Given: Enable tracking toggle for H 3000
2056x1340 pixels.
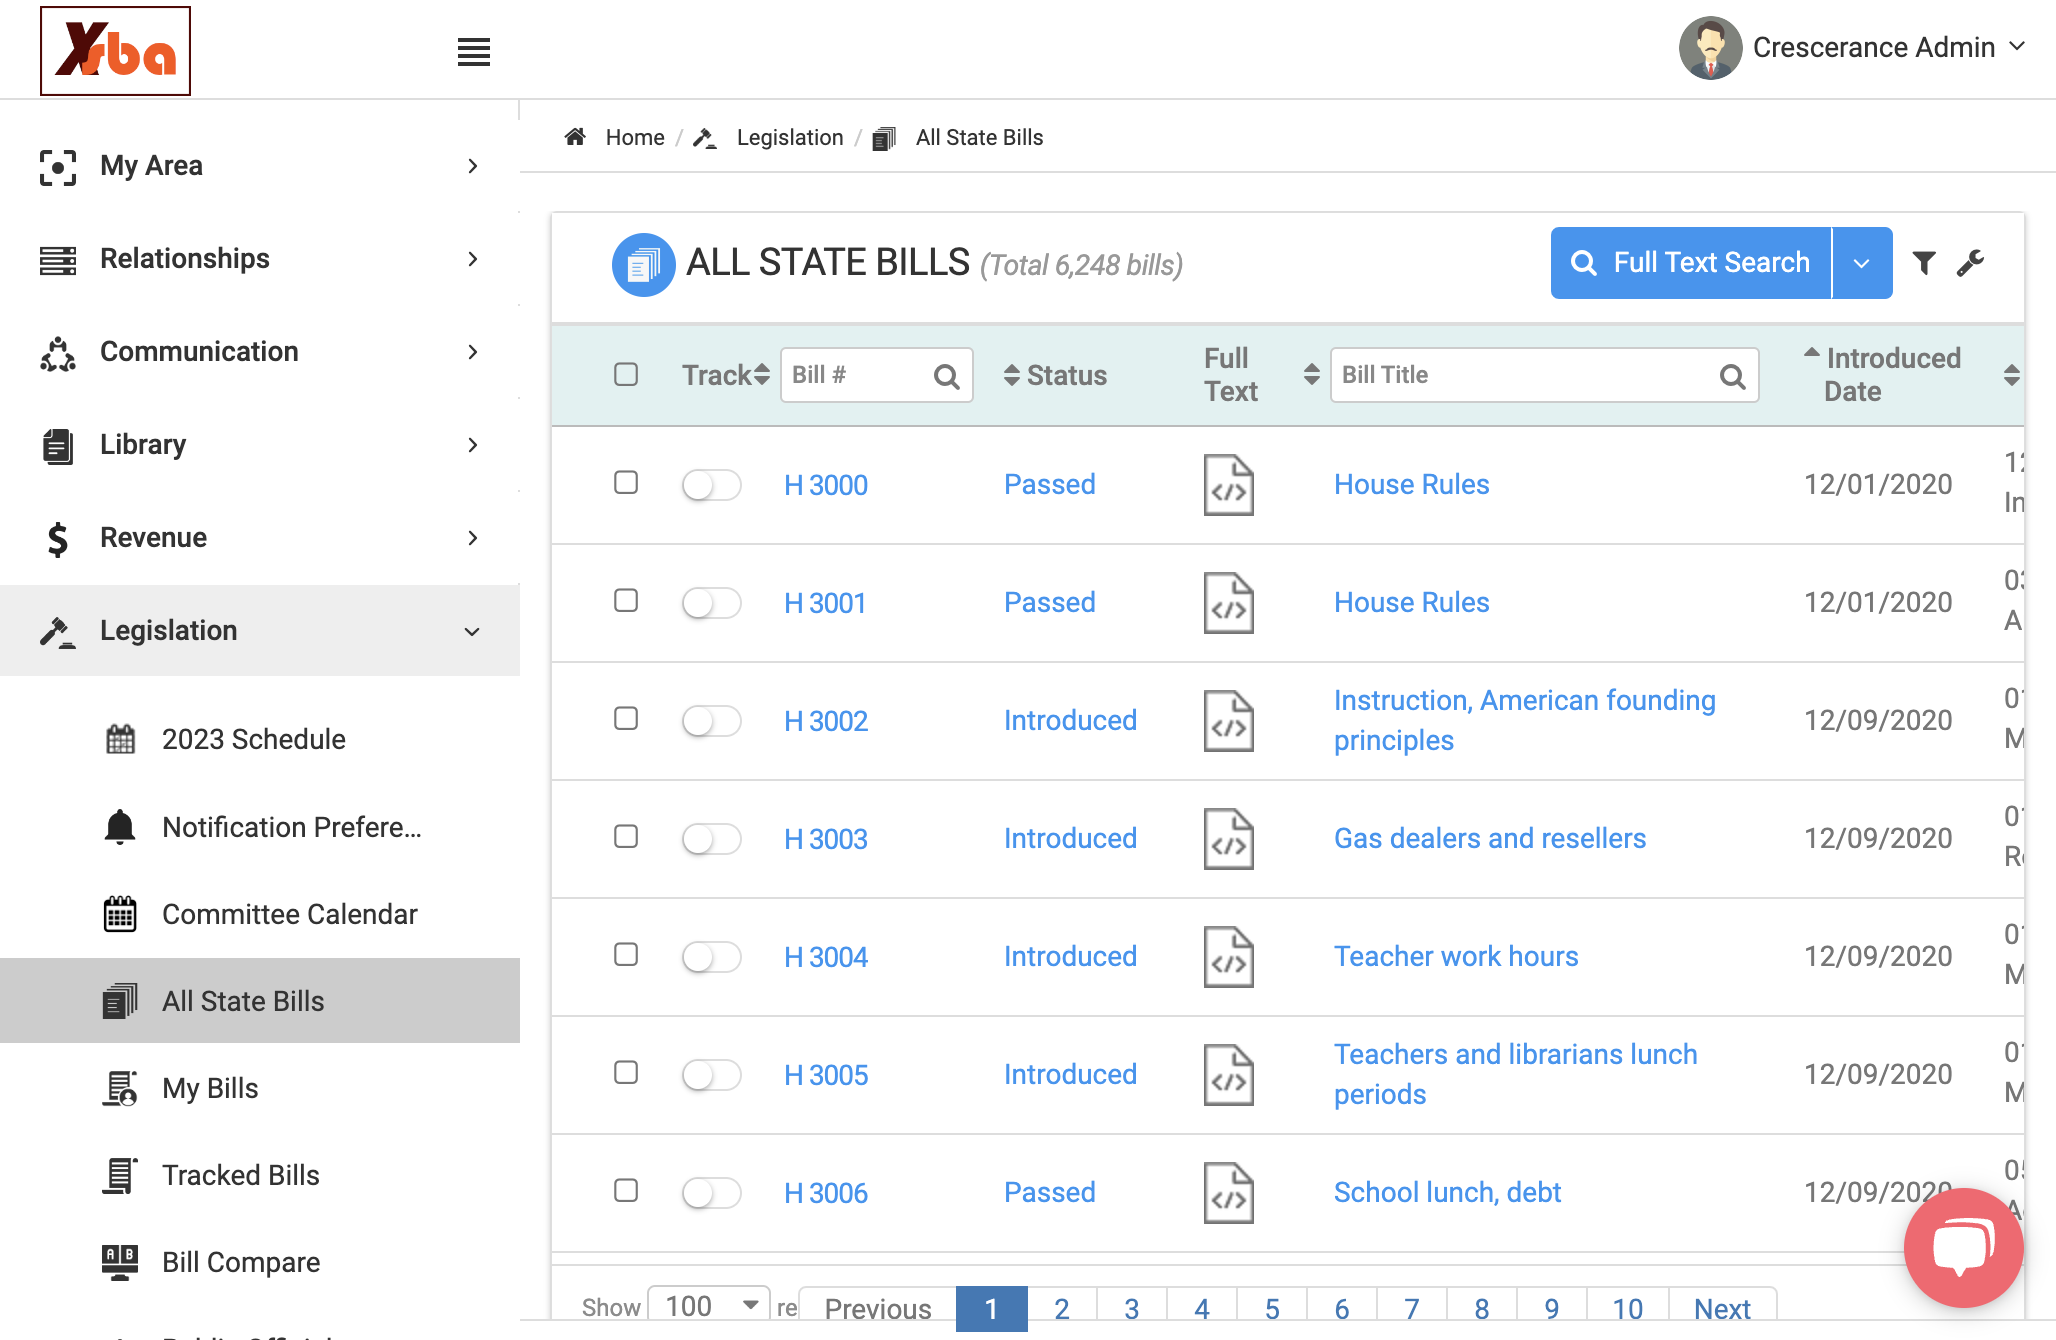Looking at the screenshot, I should [711, 485].
